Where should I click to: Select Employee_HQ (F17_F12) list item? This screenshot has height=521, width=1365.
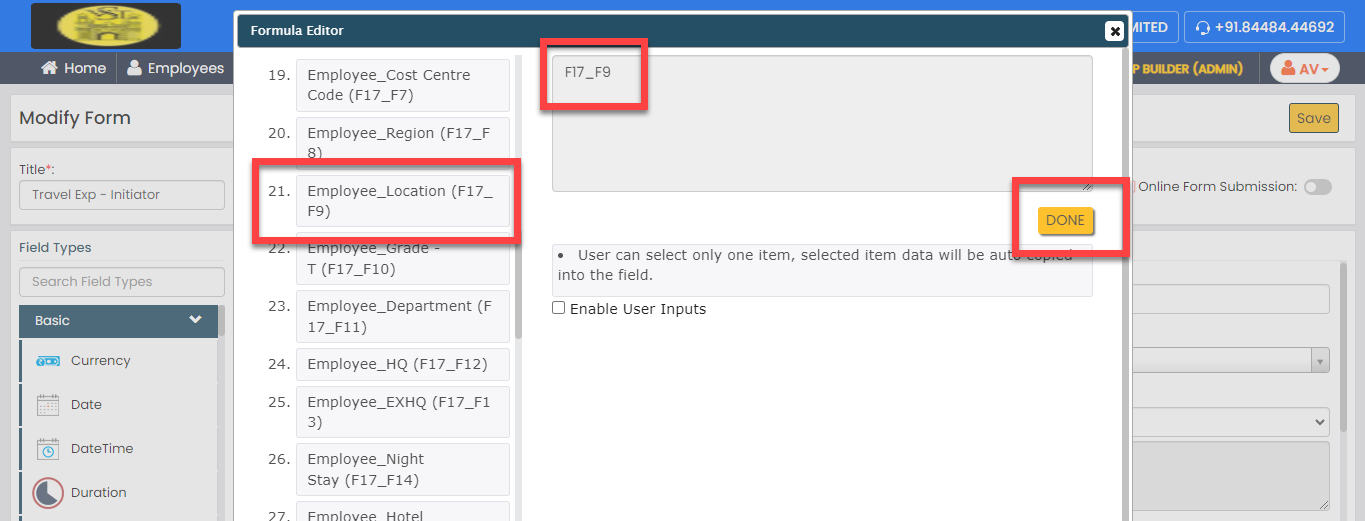pyautogui.click(x=402, y=364)
